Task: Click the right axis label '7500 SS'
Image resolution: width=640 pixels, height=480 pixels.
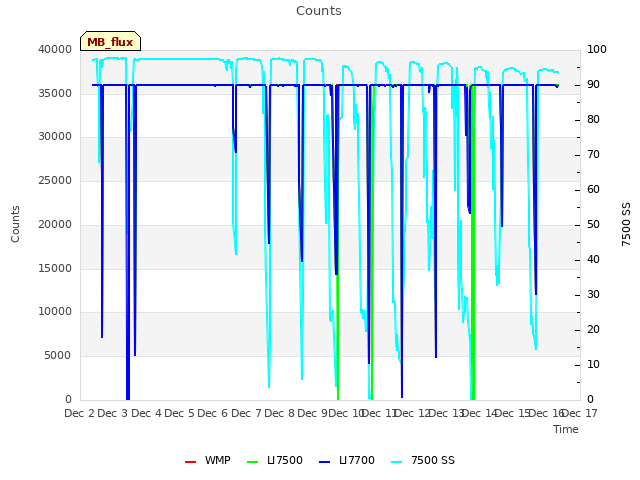Action: click(x=626, y=224)
